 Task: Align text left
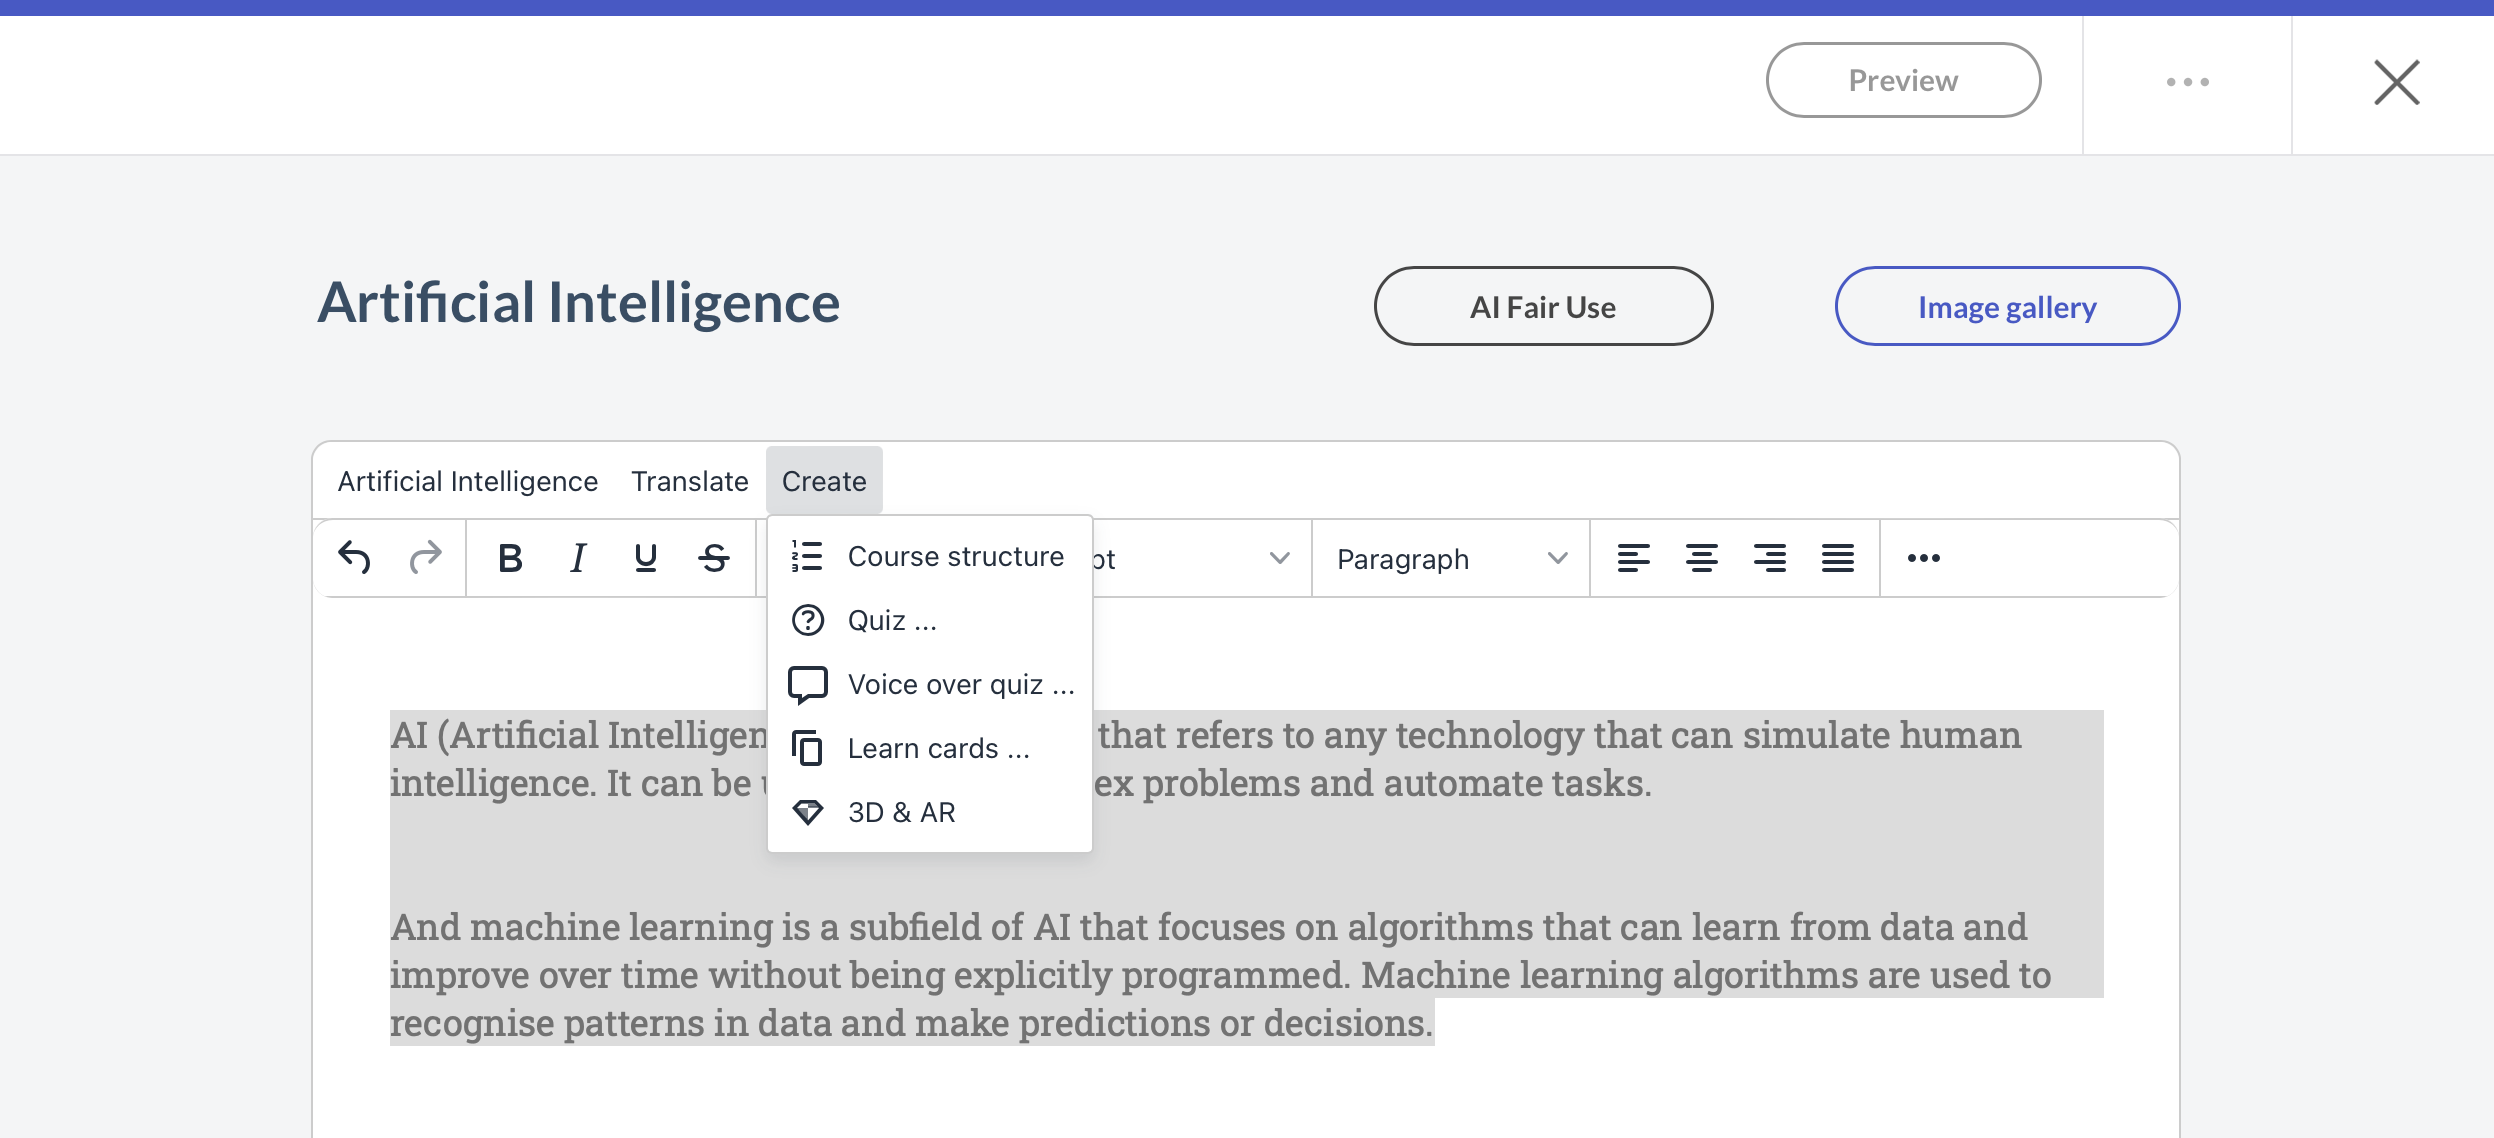1634,558
